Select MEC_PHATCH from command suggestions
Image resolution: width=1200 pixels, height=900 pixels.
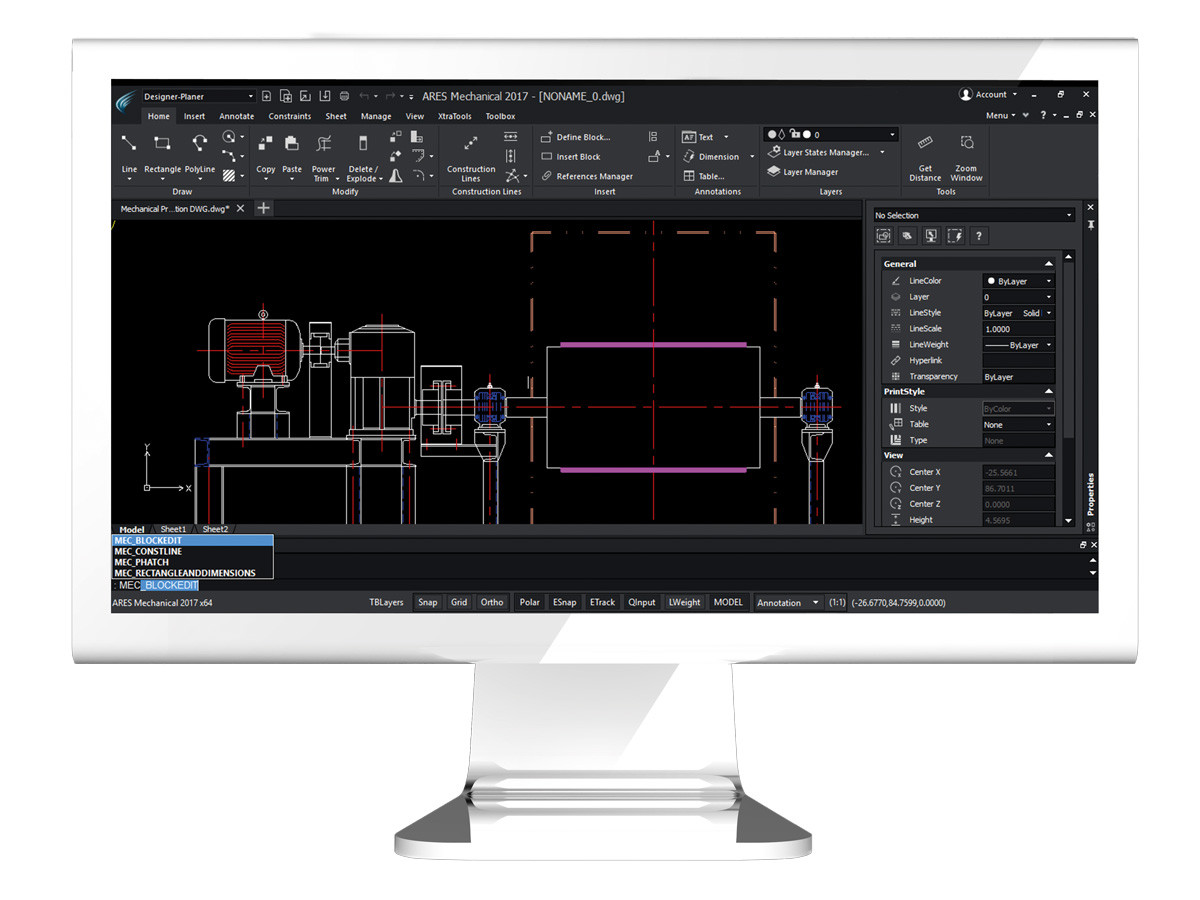192,562
